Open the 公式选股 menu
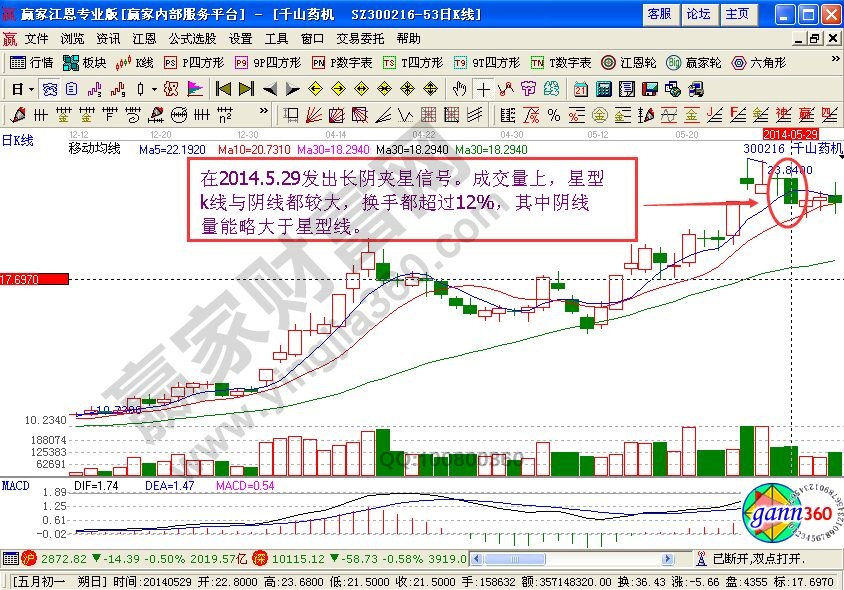The width and height of the screenshot is (844, 590). [x=192, y=39]
